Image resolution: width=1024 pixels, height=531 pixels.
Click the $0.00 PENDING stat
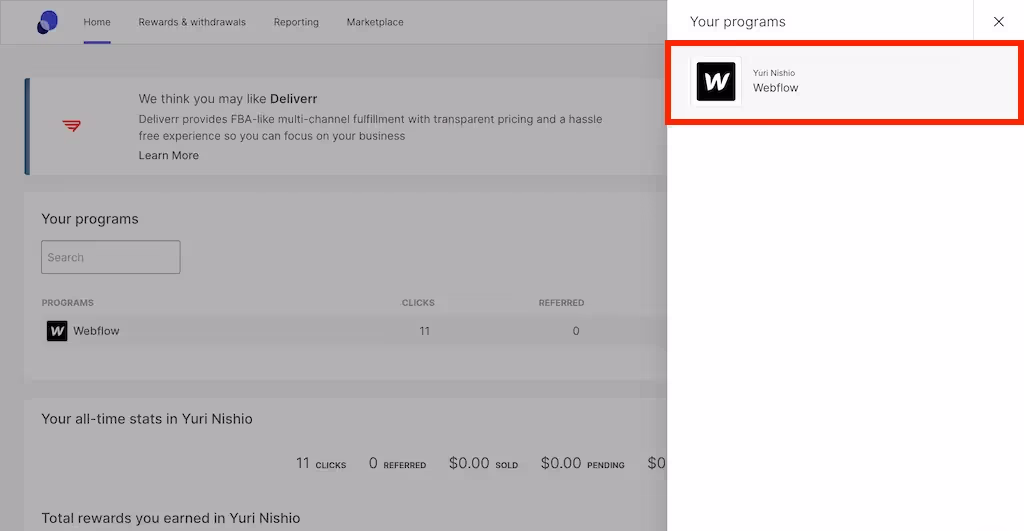point(583,463)
